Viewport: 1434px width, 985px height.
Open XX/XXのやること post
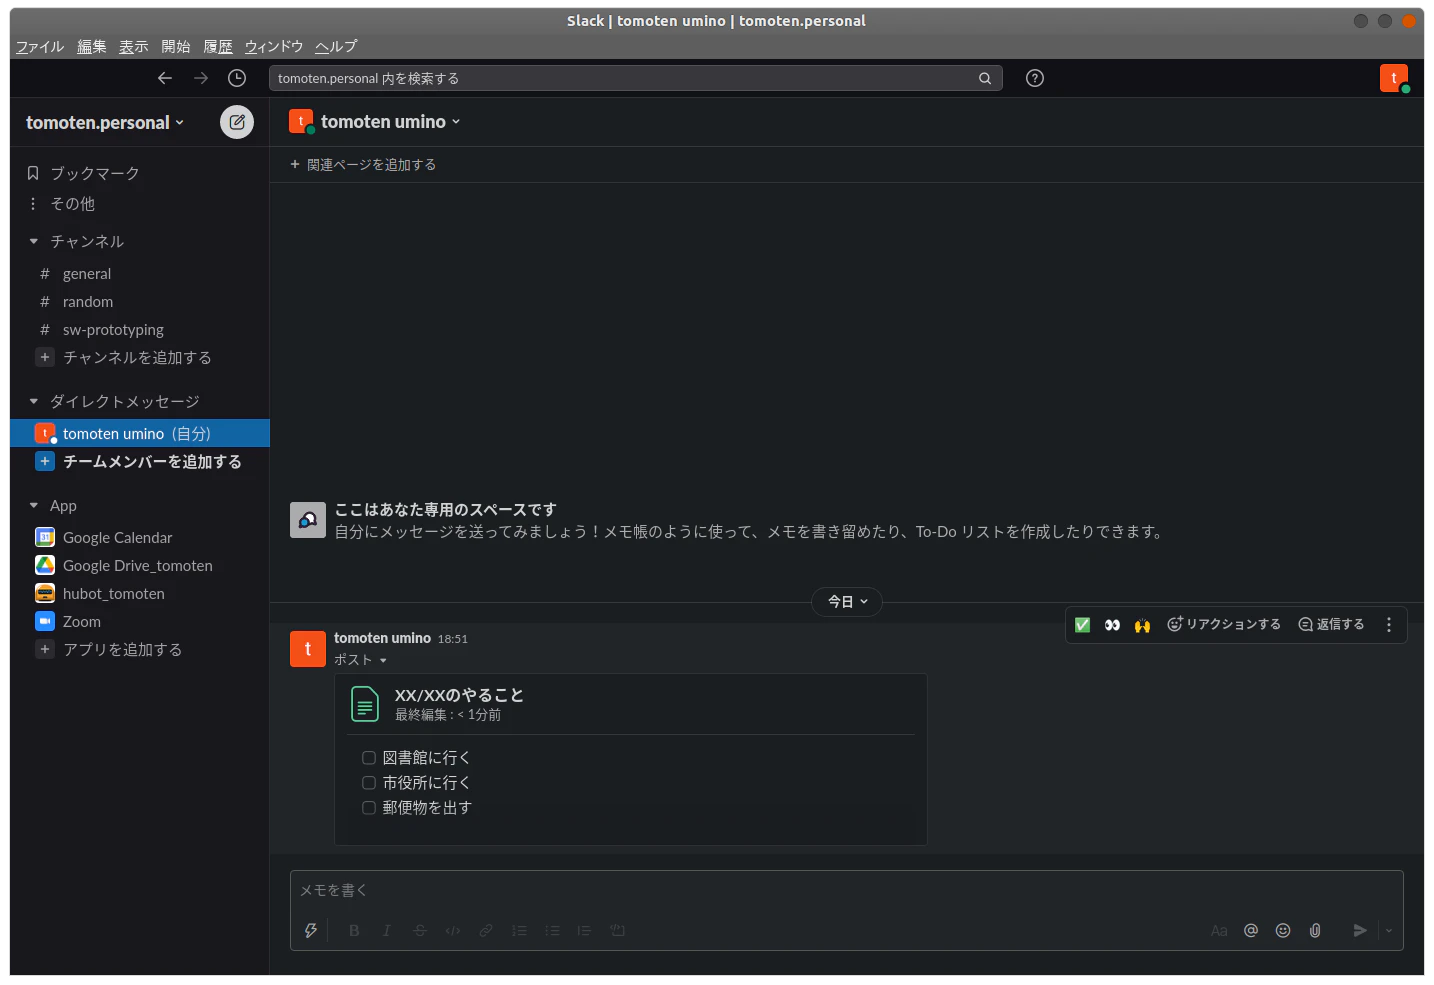coord(459,695)
